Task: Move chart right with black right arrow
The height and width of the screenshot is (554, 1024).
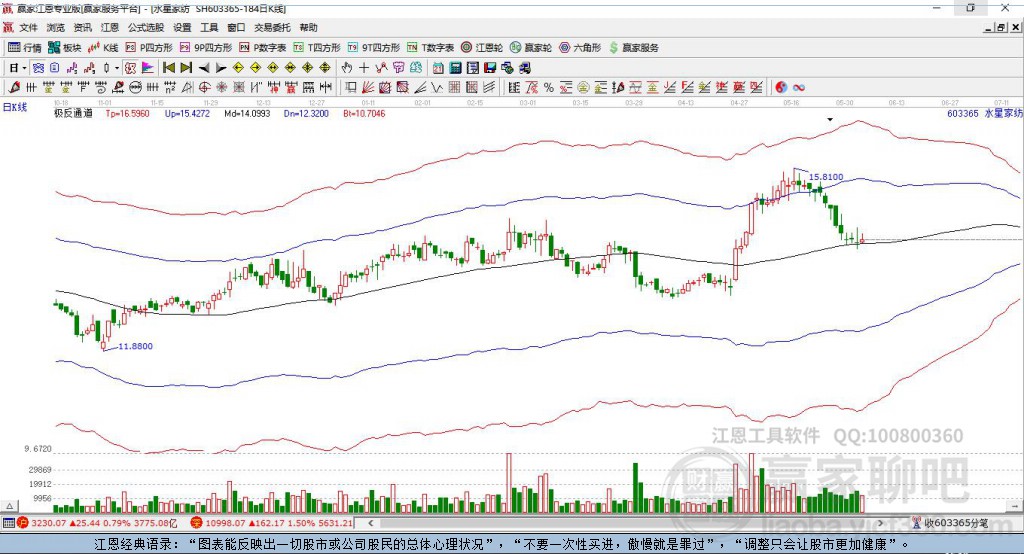Action: [x=221, y=67]
